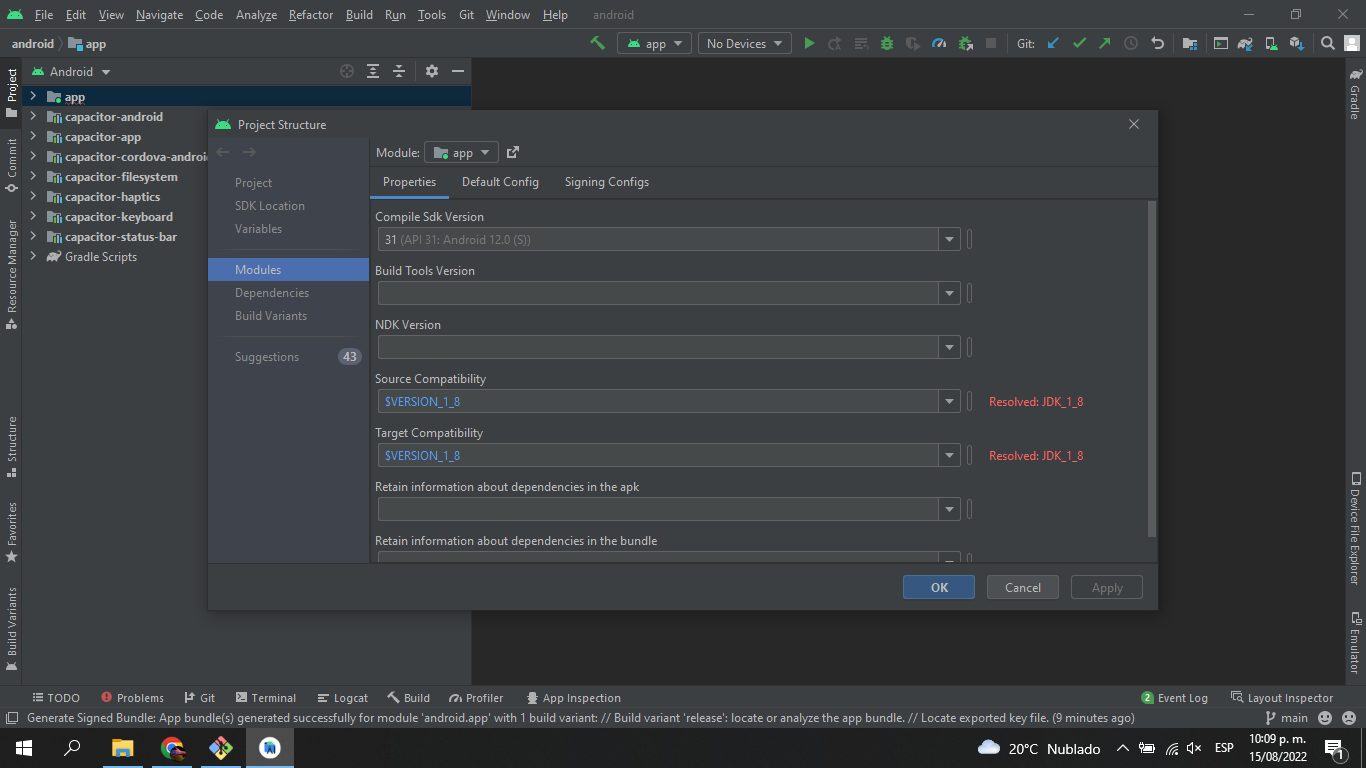Switch to the Signing Configs tab
The image size is (1366, 768).
607,182
